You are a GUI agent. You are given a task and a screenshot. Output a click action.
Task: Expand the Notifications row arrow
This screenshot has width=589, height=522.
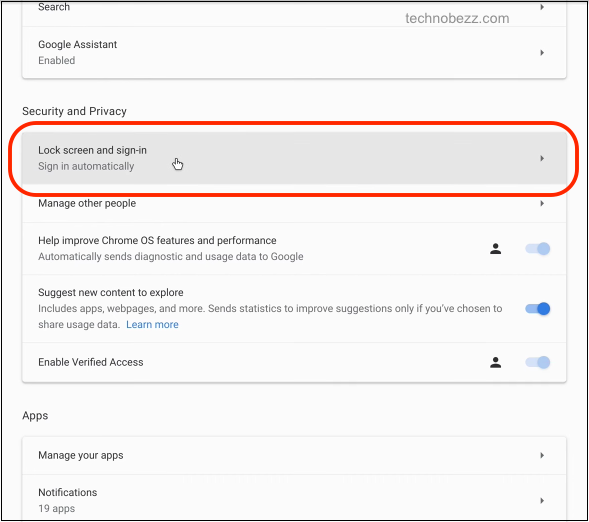542,501
